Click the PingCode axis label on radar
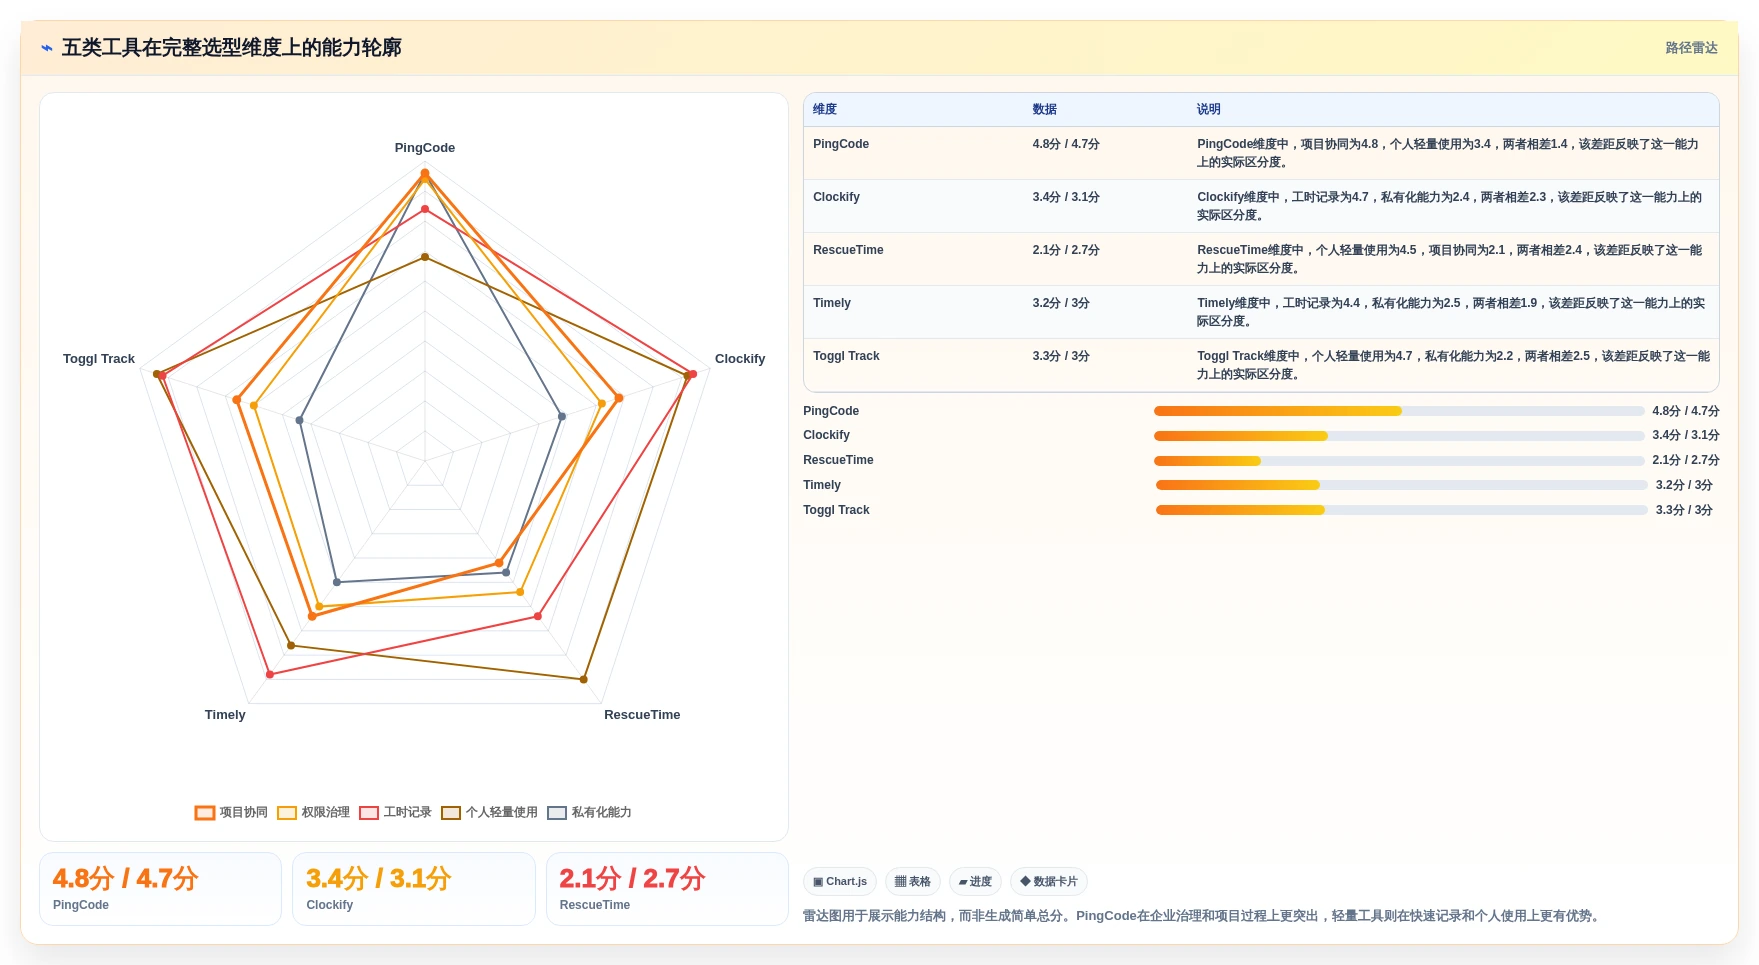Viewport: 1759px width, 965px height. pyautogui.click(x=425, y=147)
